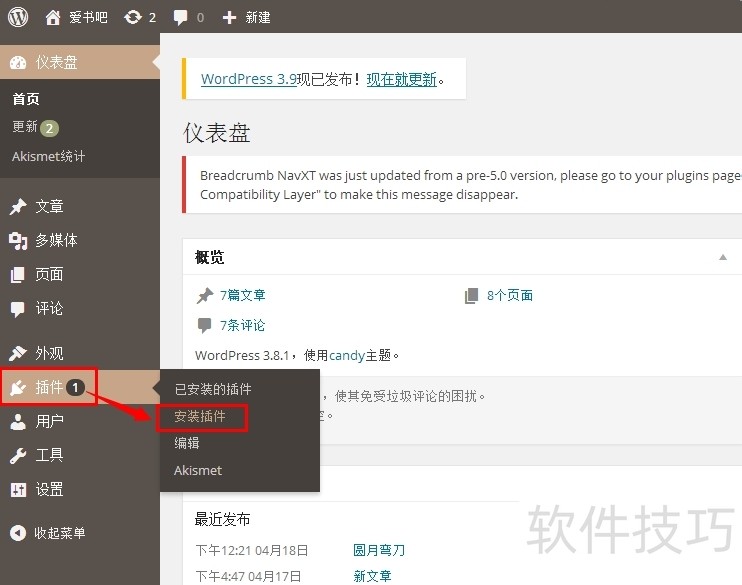The image size is (742, 585).
Task: Click the media icon beside 多媒体
Action: pos(18,241)
